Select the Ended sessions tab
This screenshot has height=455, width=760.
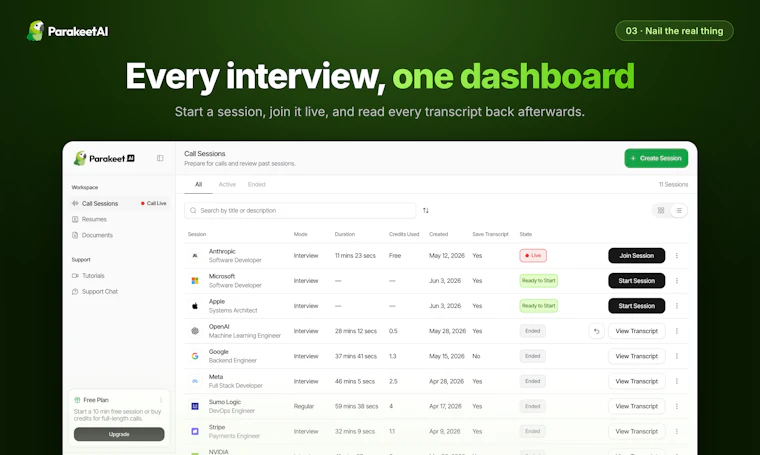click(x=256, y=185)
